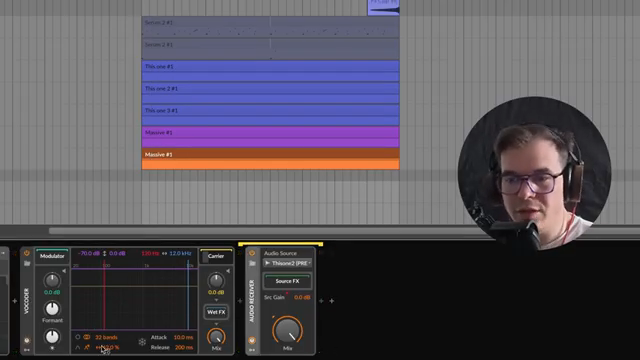Screen dimensions: 640x360
Task: Select the 12.0 kHz high frequency value
Action: coord(180,253)
